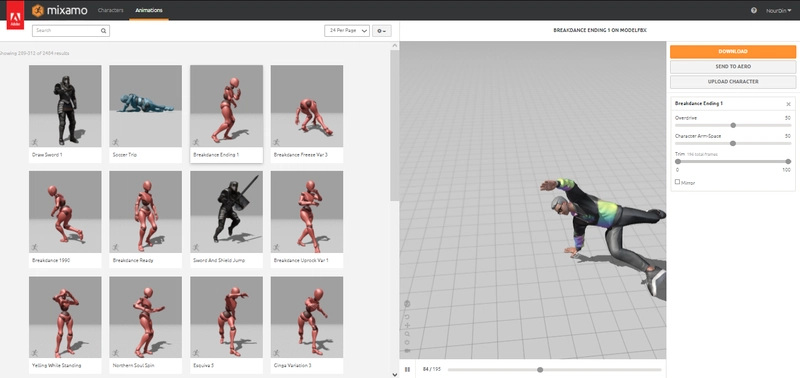Select the Breakdance 1990 animation thumbnail
This screenshot has height=378, width=800.
[x=65, y=212]
